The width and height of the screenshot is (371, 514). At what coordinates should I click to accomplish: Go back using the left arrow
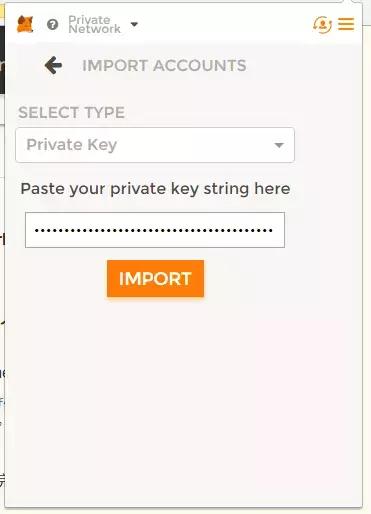click(53, 65)
